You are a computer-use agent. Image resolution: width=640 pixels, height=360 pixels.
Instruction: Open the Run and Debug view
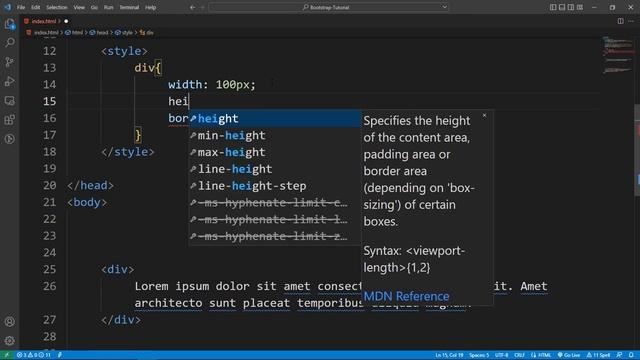pos(9,81)
